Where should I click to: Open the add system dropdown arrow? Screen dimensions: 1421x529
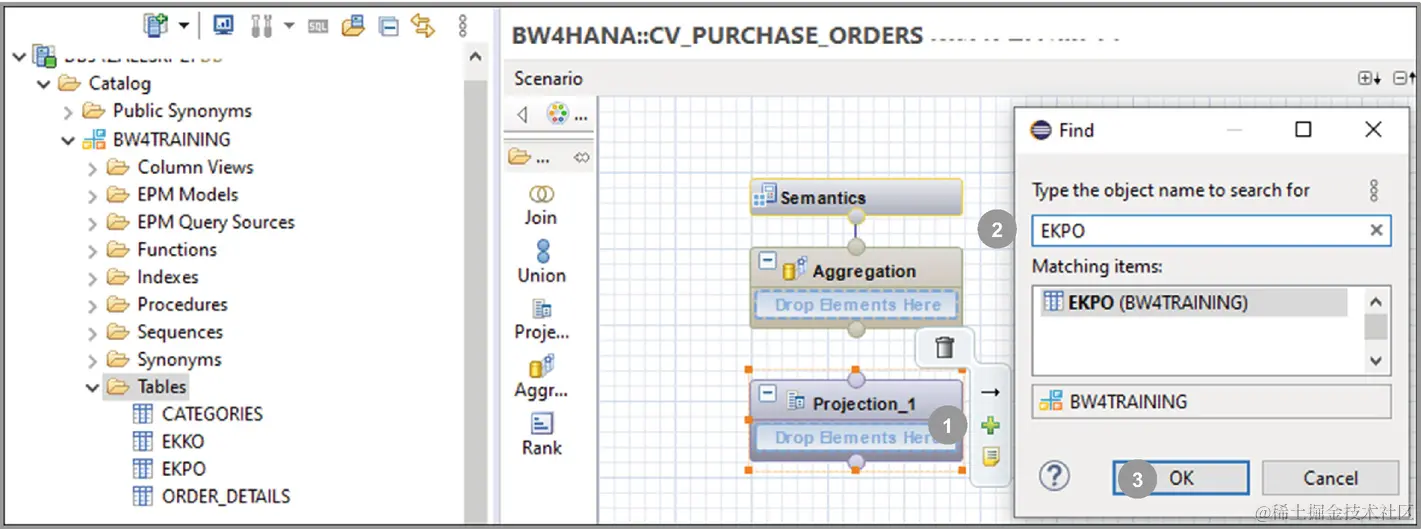tap(183, 26)
